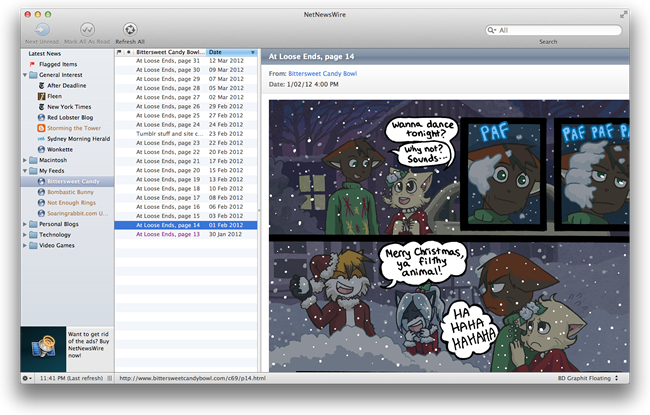Open the search magnifier scope menu

point(492,30)
